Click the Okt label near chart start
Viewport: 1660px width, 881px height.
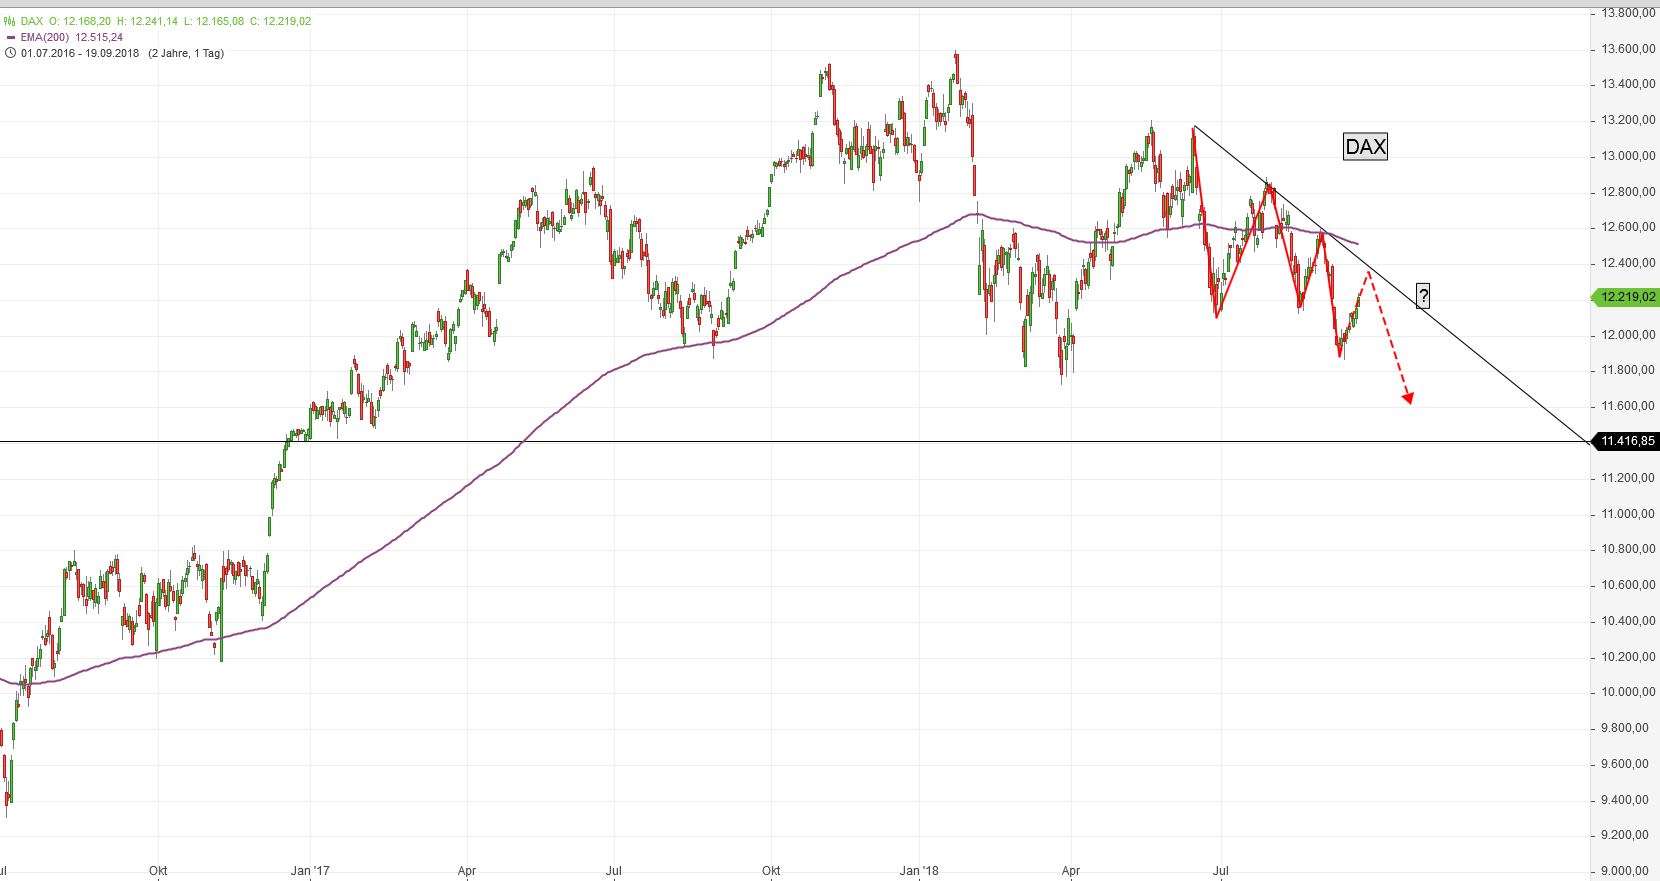click(158, 871)
